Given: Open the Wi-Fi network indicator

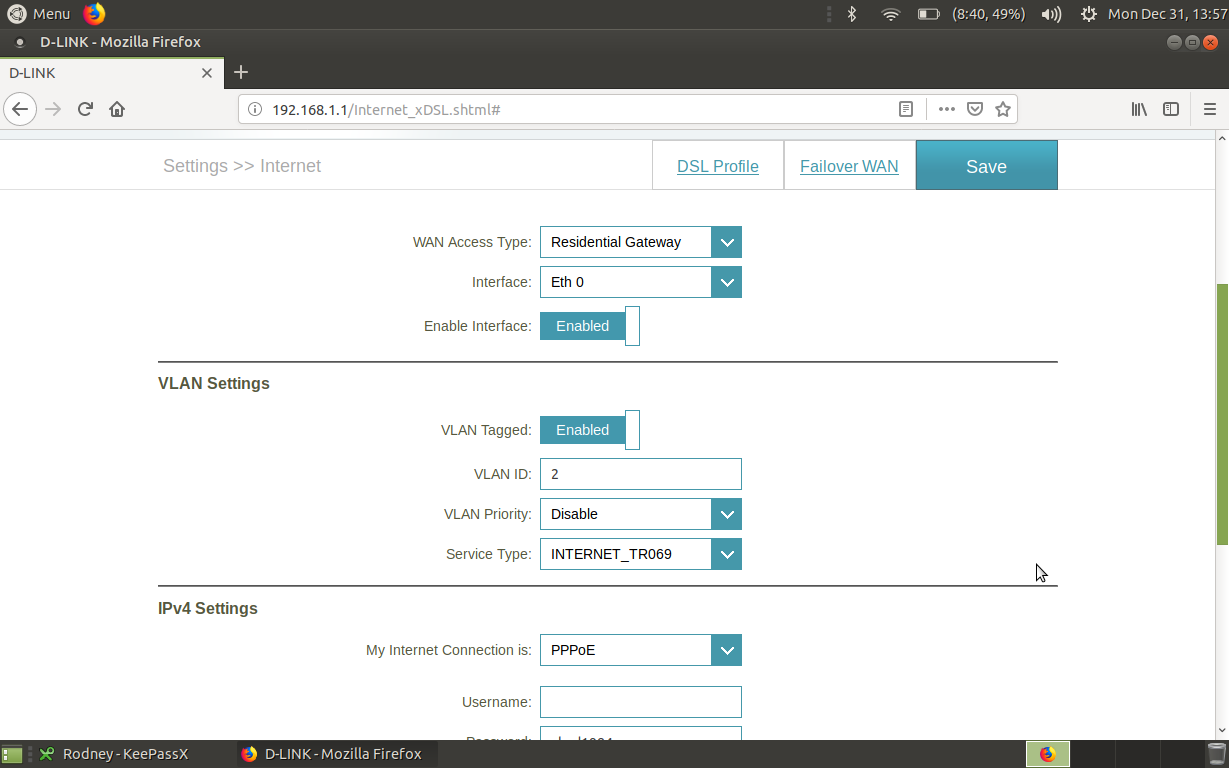Looking at the screenshot, I should (x=890, y=14).
